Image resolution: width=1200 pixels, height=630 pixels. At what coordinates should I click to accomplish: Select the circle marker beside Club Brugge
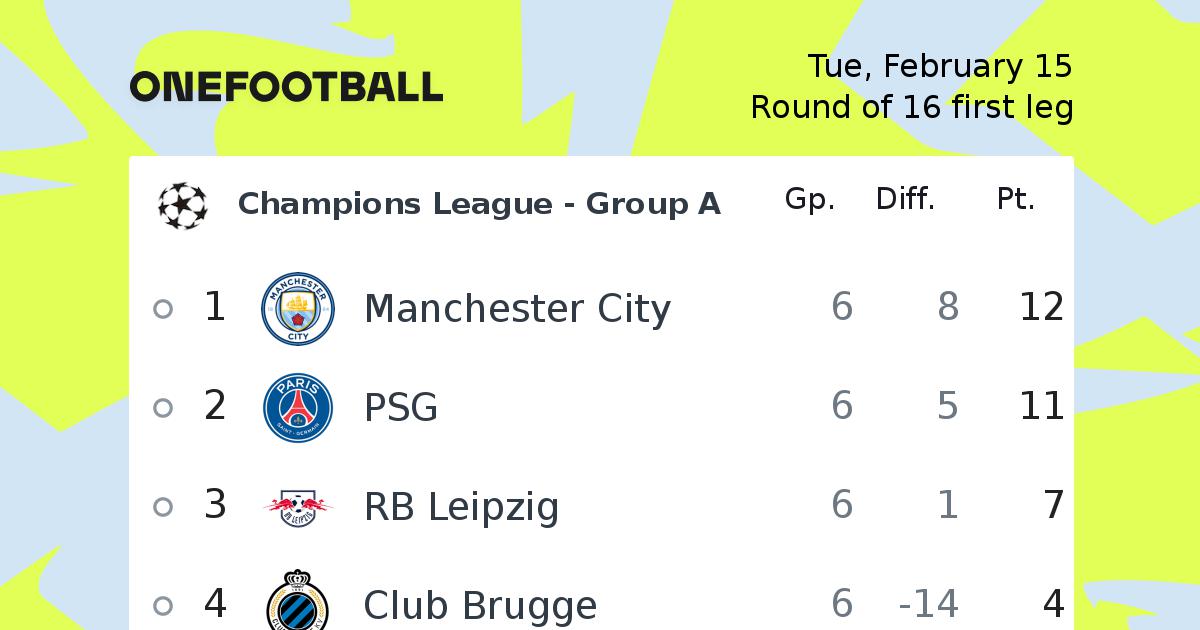coord(163,606)
